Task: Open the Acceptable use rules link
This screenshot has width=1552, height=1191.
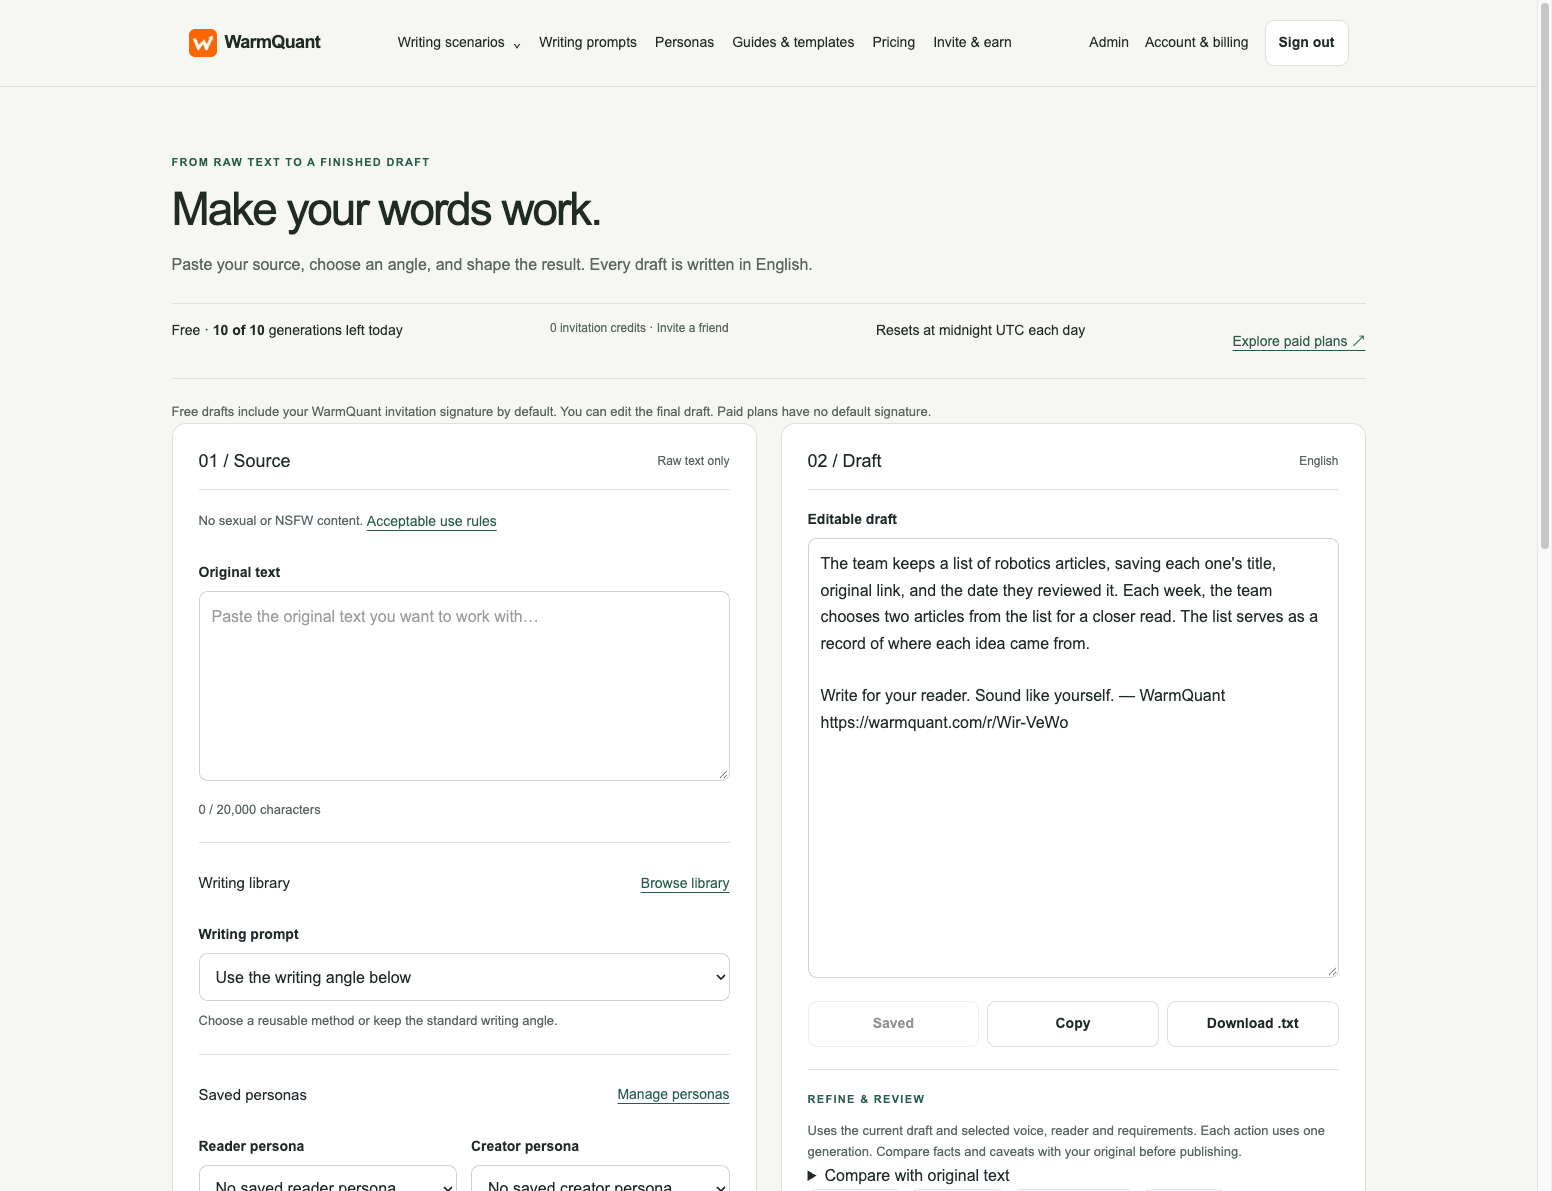Action: (x=432, y=521)
